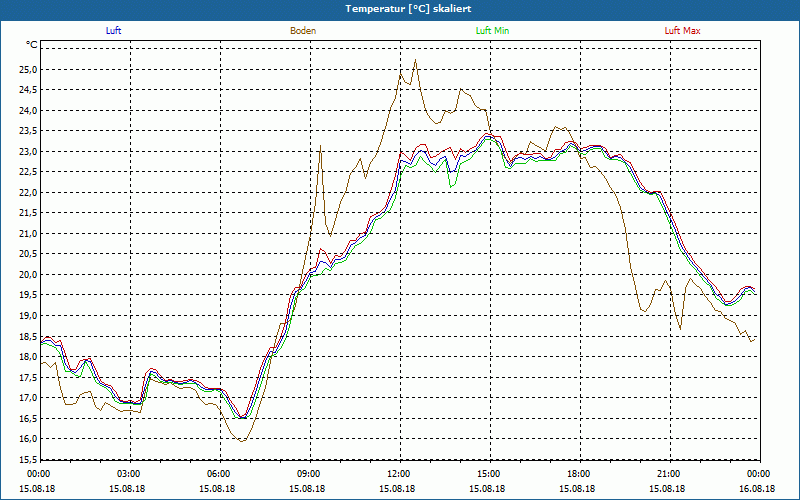
Task: Click the '16.08.18' date label
Action: point(758,488)
